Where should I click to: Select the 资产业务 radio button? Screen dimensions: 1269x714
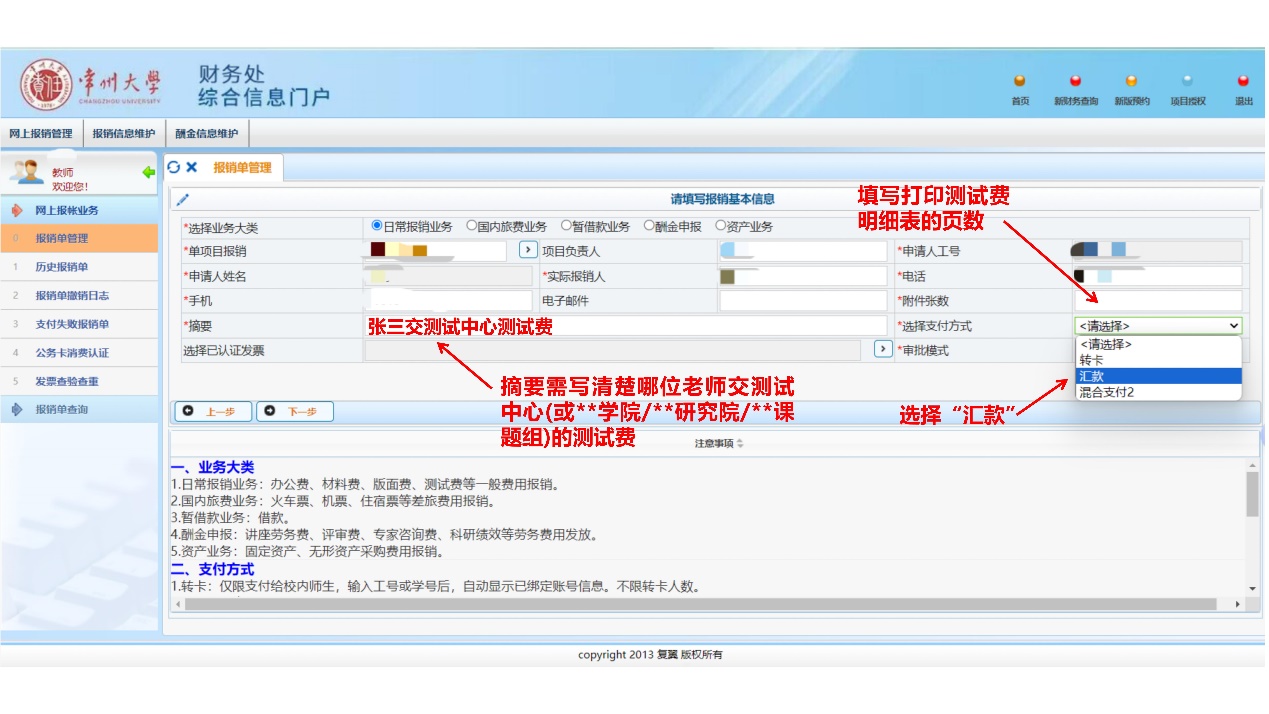[x=720, y=226]
